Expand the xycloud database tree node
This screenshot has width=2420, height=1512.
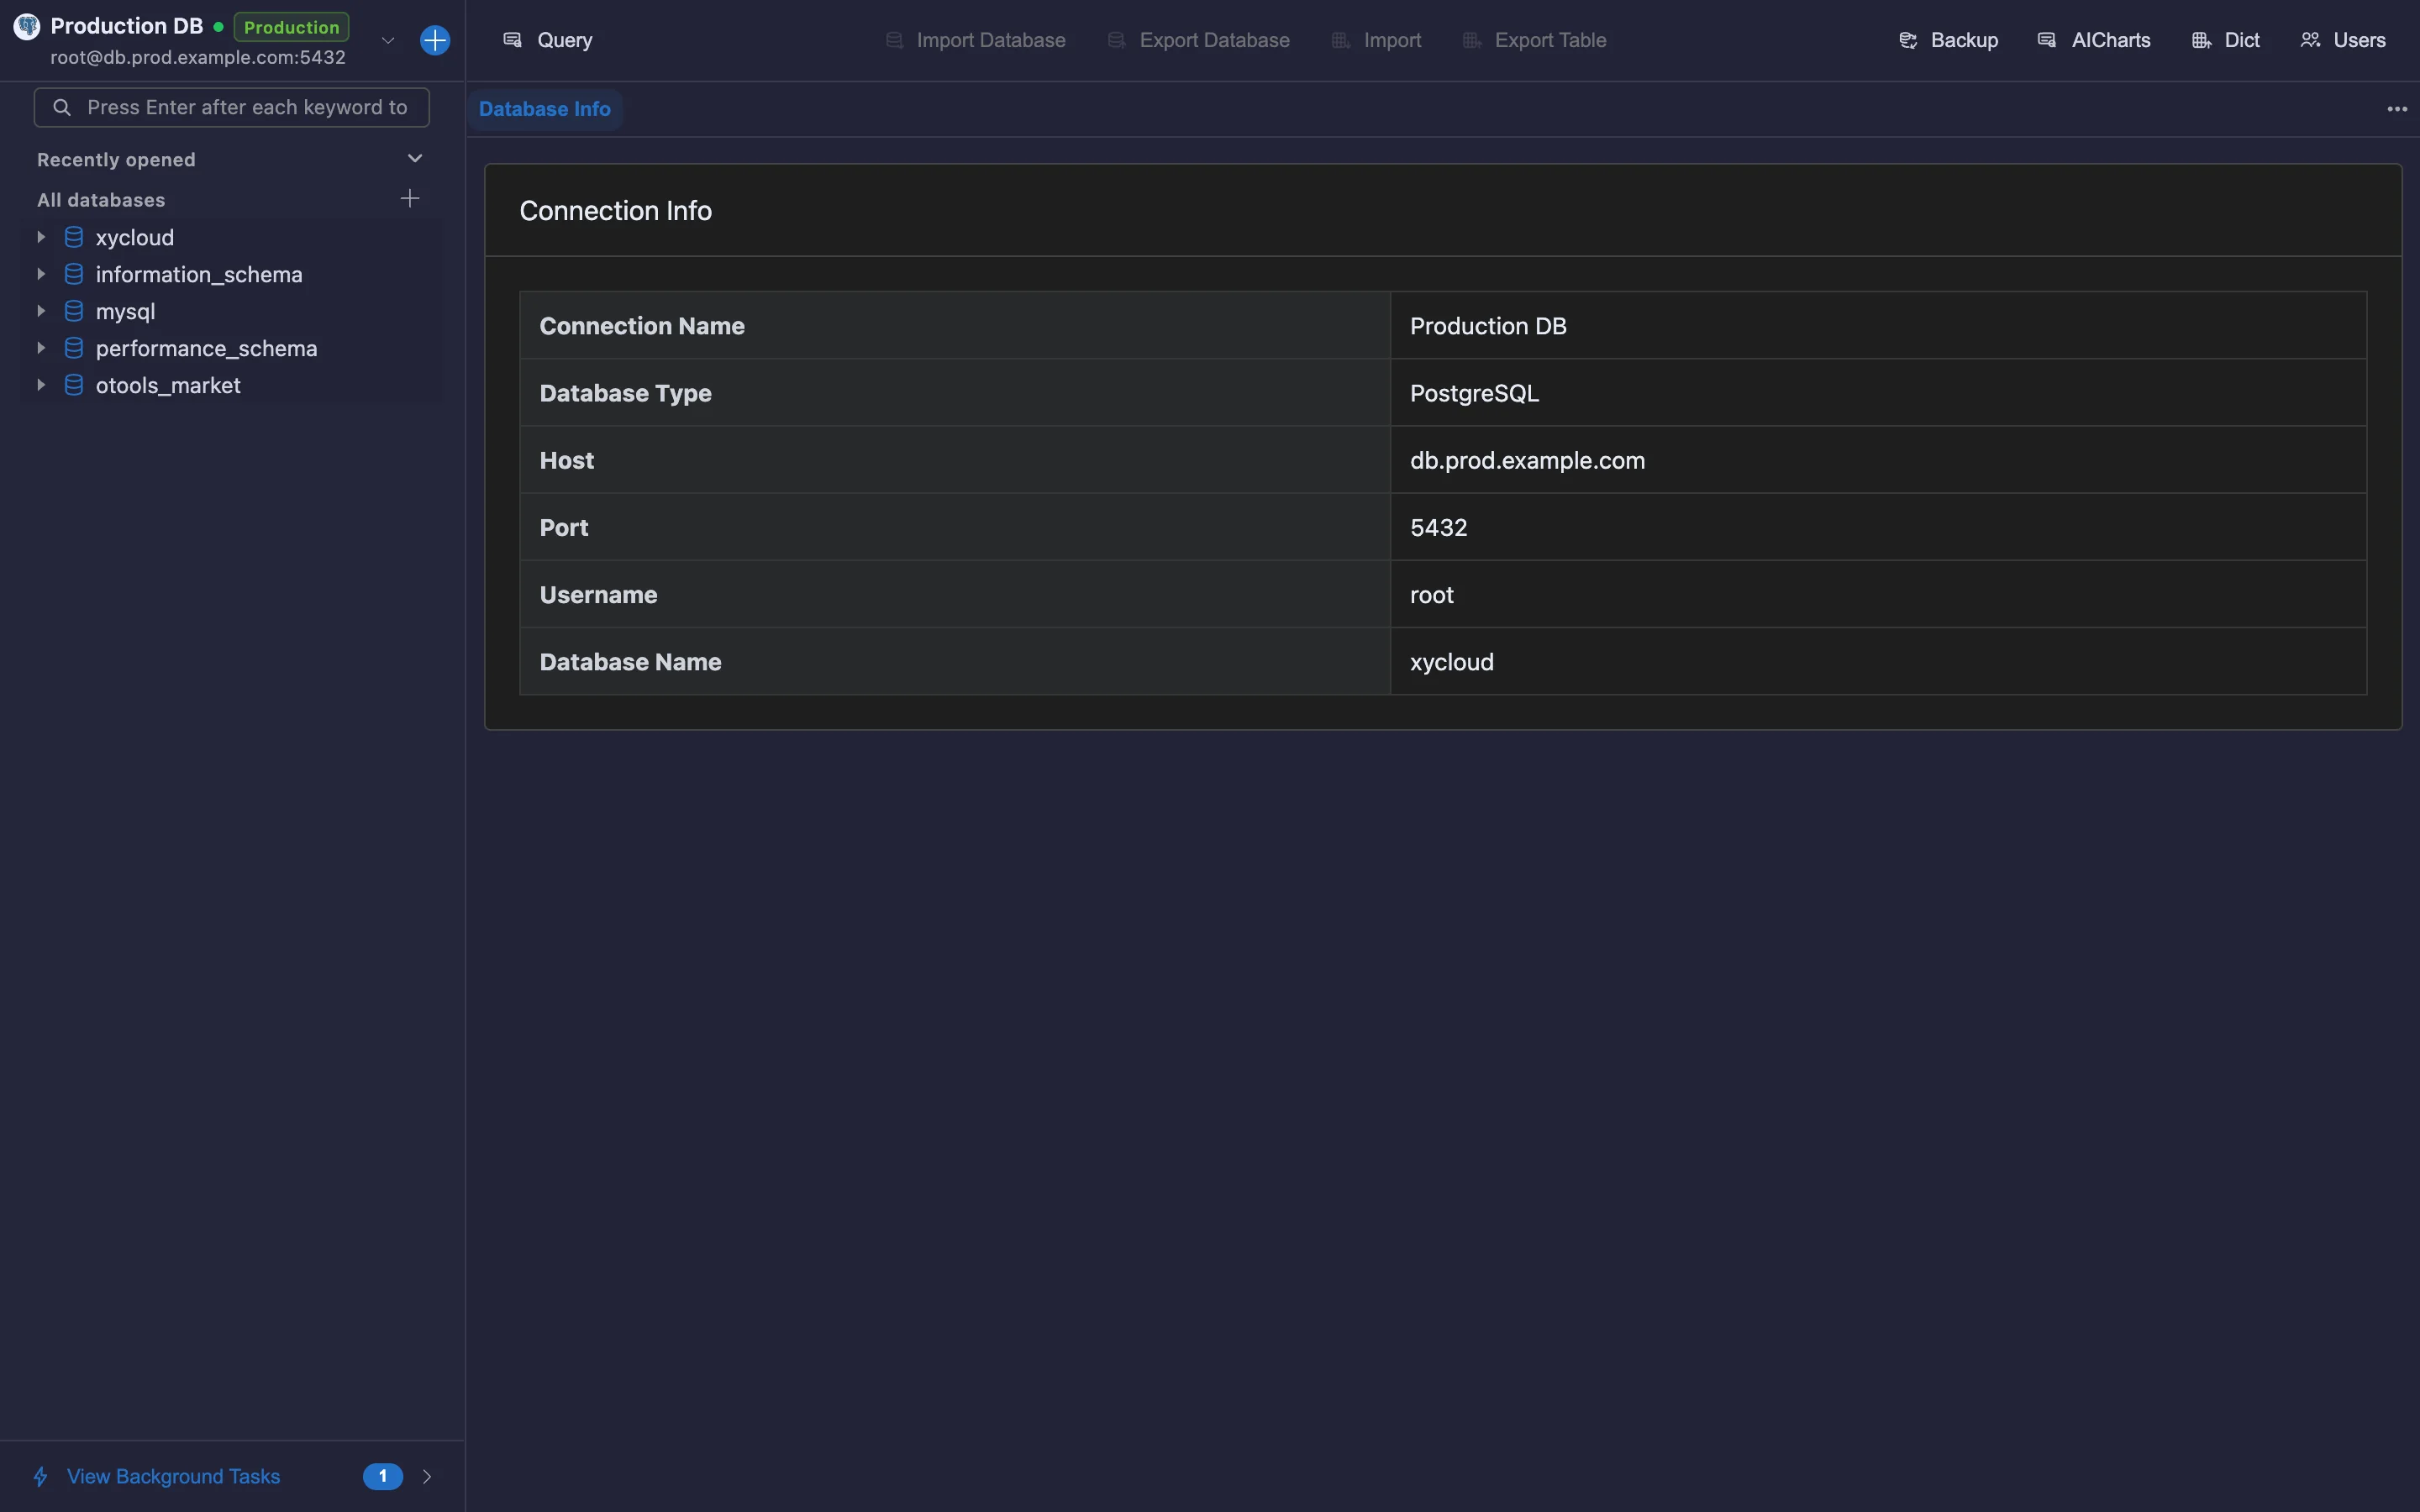click(x=41, y=237)
